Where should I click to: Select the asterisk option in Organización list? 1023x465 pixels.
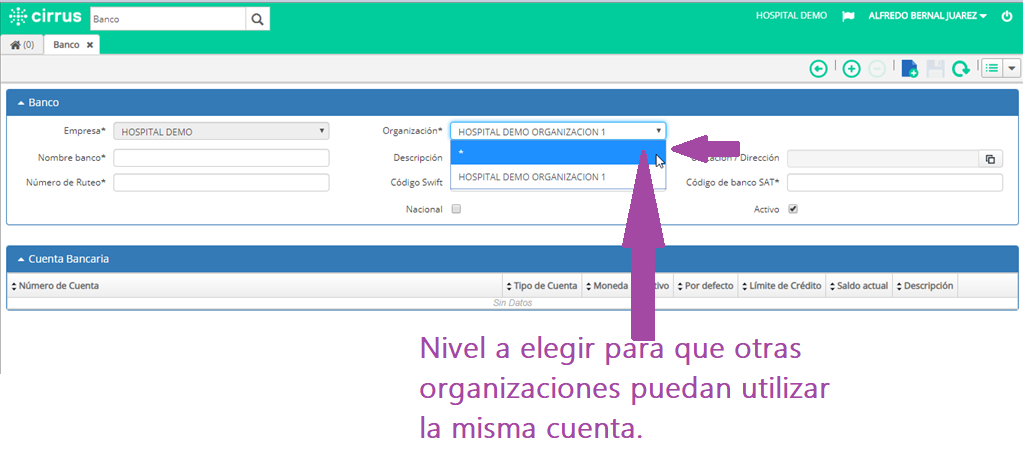coord(558,152)
